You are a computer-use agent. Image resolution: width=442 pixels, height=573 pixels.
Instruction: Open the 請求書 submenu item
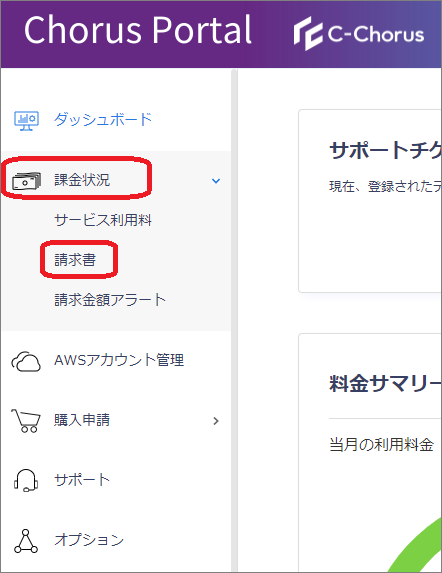75,259
